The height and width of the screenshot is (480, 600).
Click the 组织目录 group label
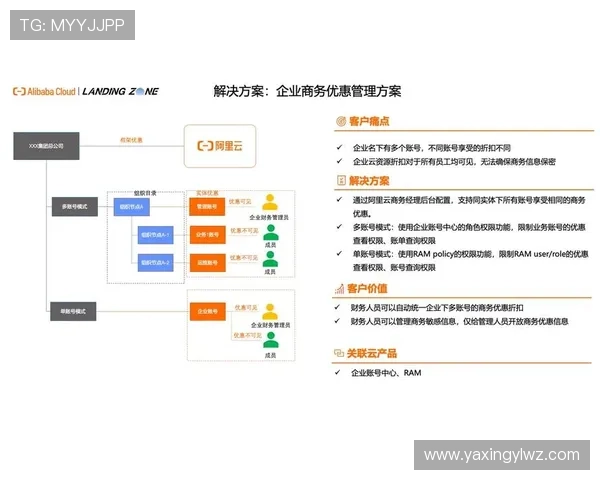(x=145, y=193)
